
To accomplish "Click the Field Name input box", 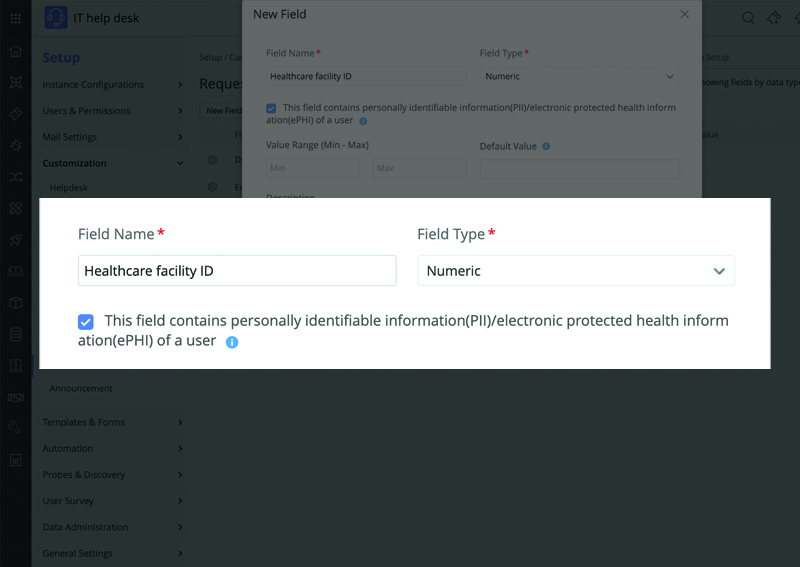I will [237, 271].
